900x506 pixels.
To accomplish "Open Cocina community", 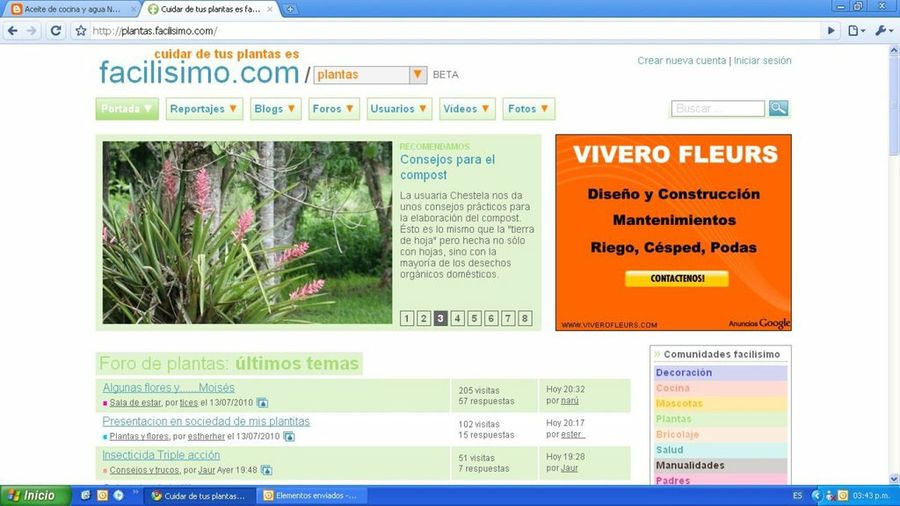I will point(720,388).
